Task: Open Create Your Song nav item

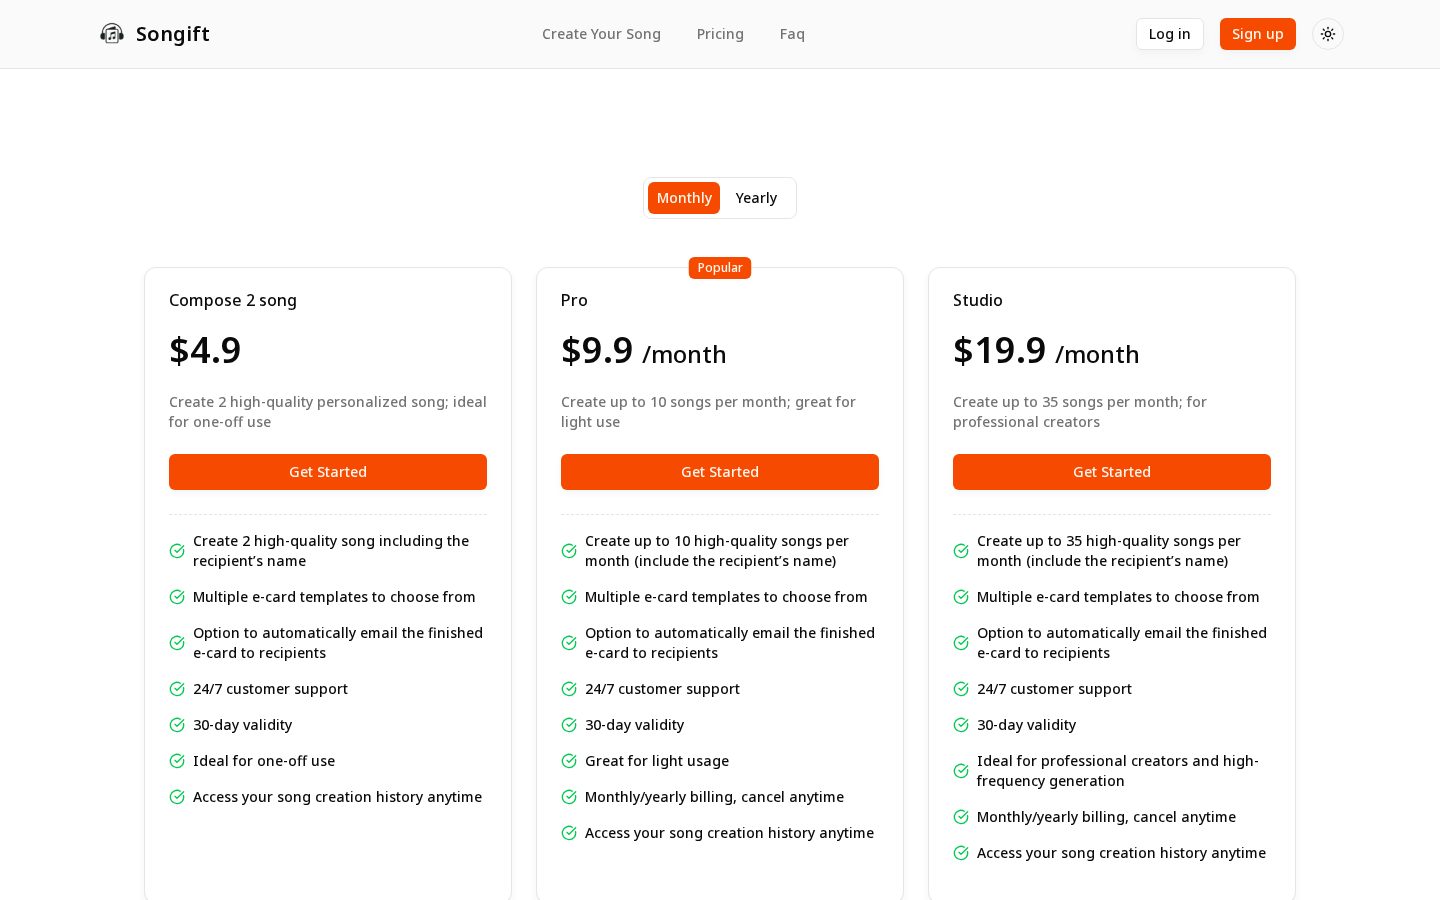Action: point(601,34)
